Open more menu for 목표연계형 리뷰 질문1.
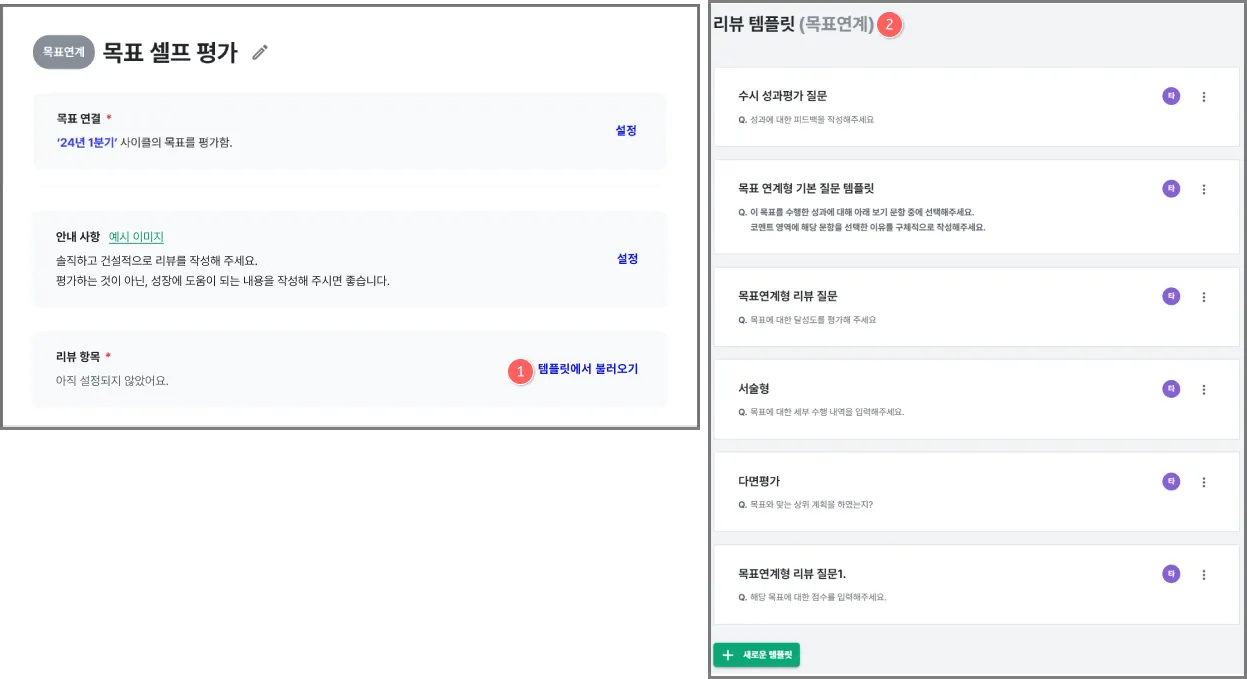Viewport: 1247px width, 679px height. tap(1204, 575)
